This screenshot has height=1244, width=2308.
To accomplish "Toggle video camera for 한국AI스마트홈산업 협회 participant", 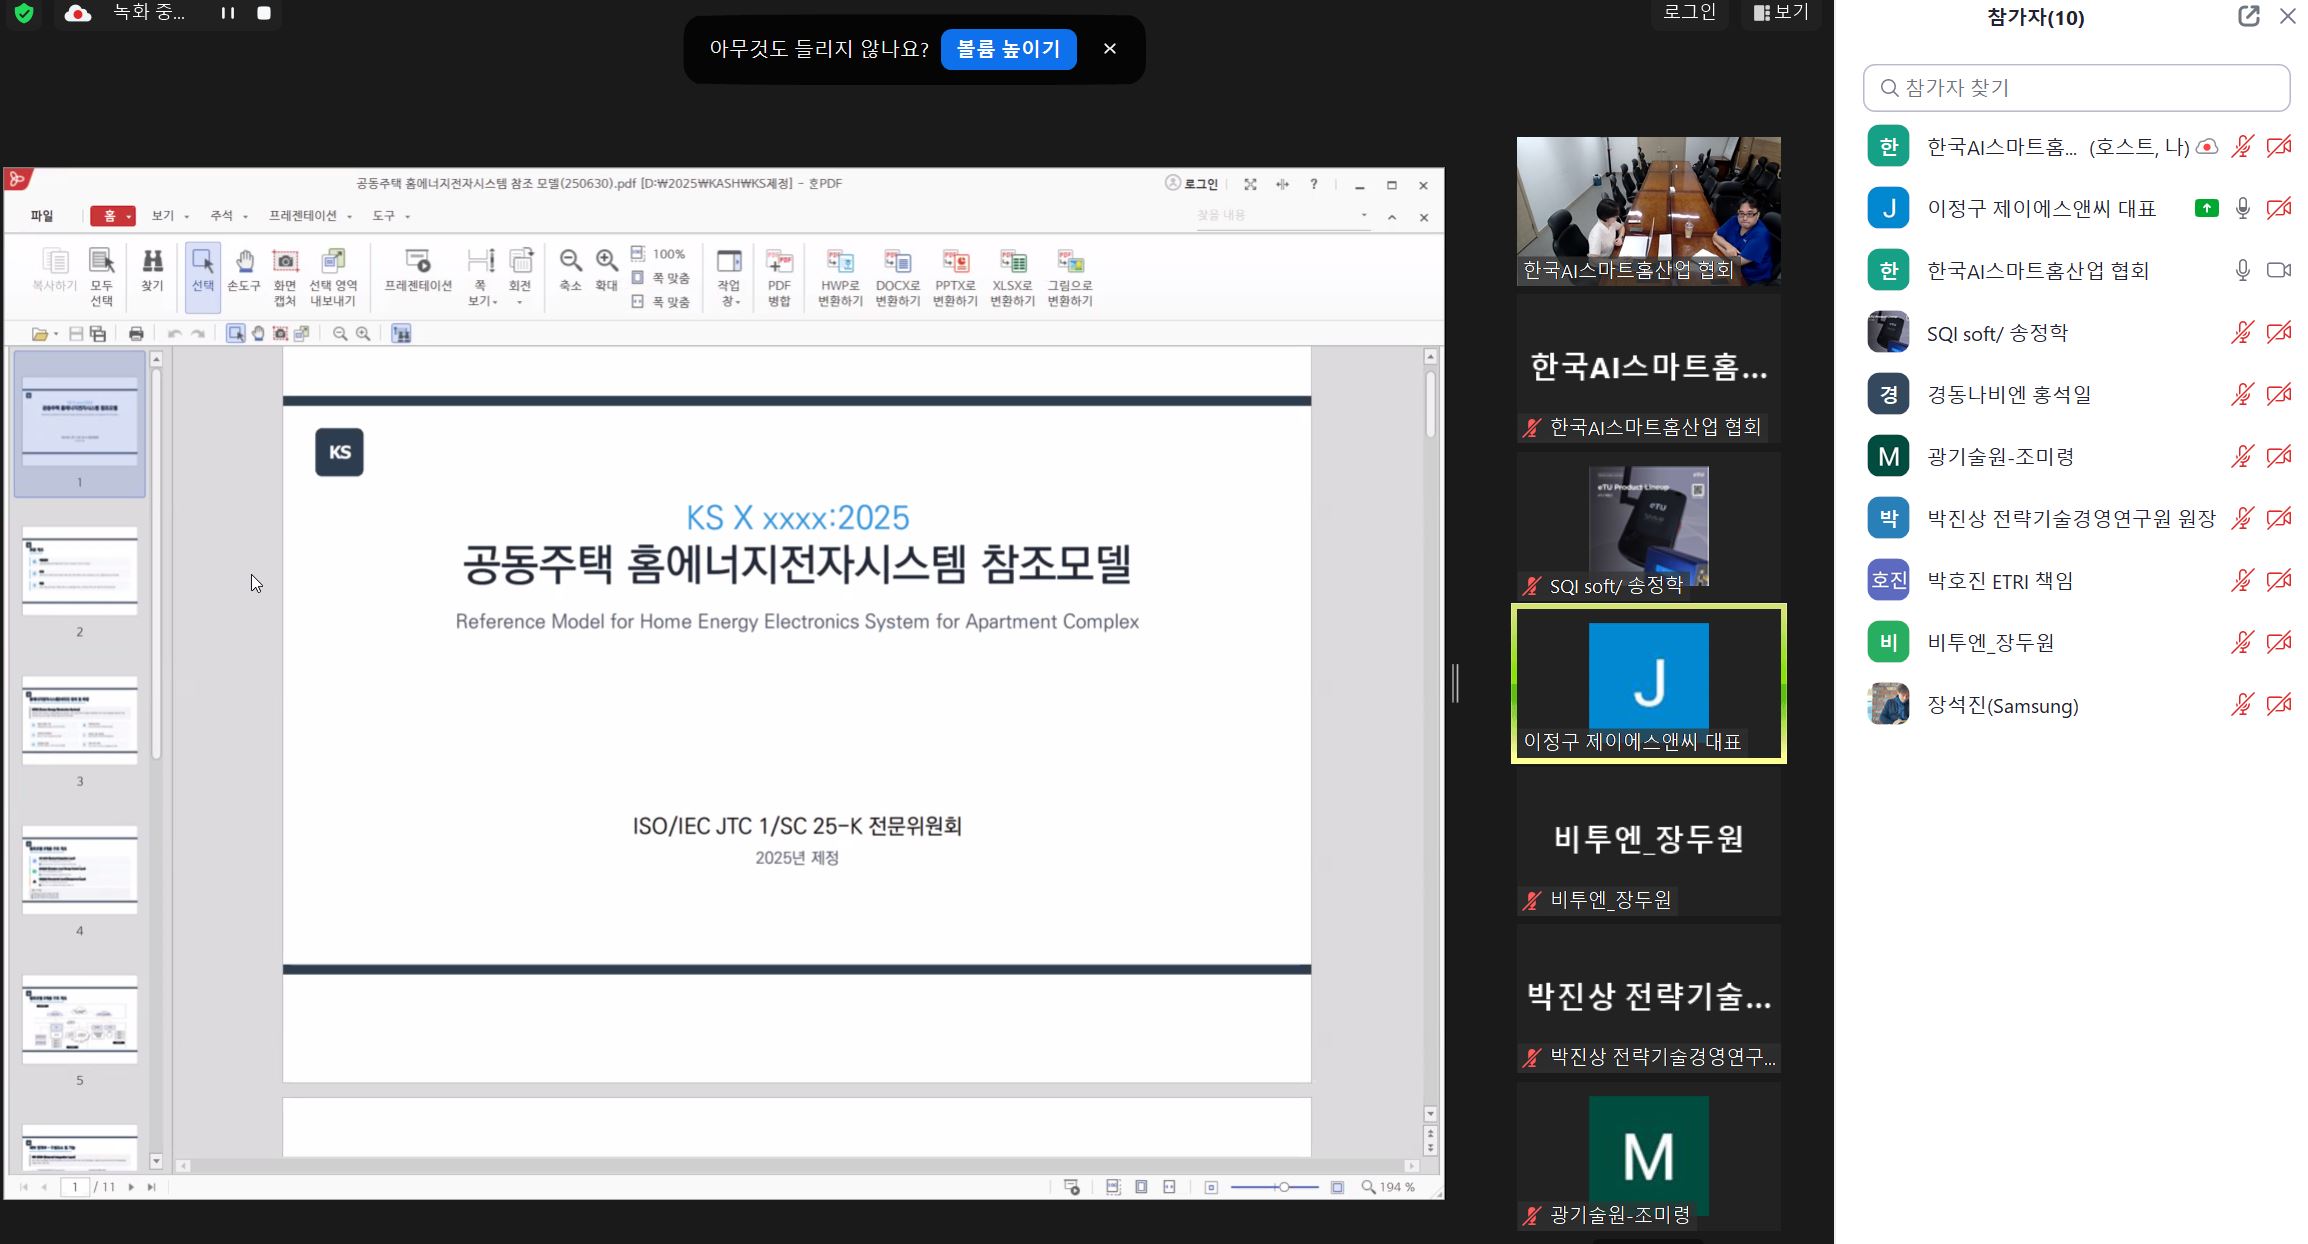I will click(2278, 271).
